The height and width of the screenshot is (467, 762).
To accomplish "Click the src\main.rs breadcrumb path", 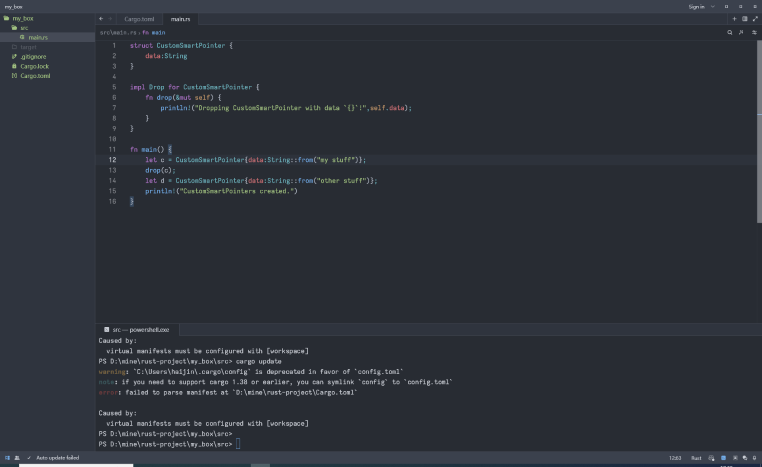I will click(118, 33).
